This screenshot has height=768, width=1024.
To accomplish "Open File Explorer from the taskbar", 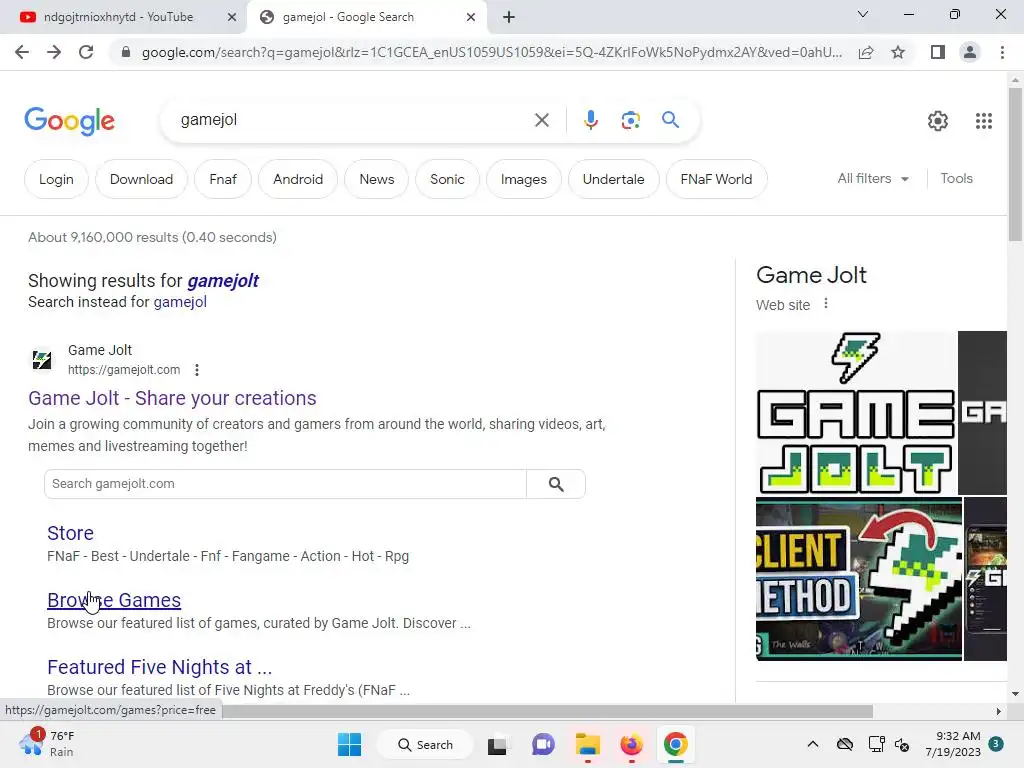I will (587, 744).
